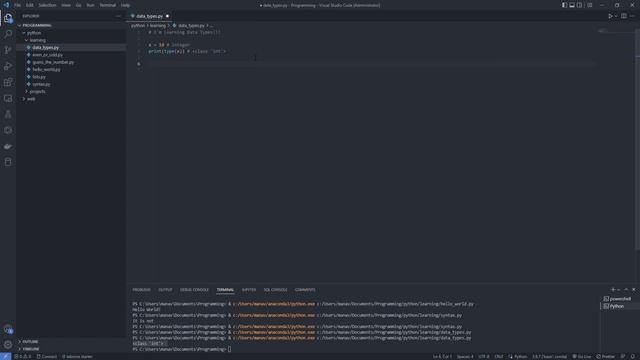Image resolution: width=640 pixels, height=360 pixels.
Task: Open the Selection menu
Action: [47, 5]
